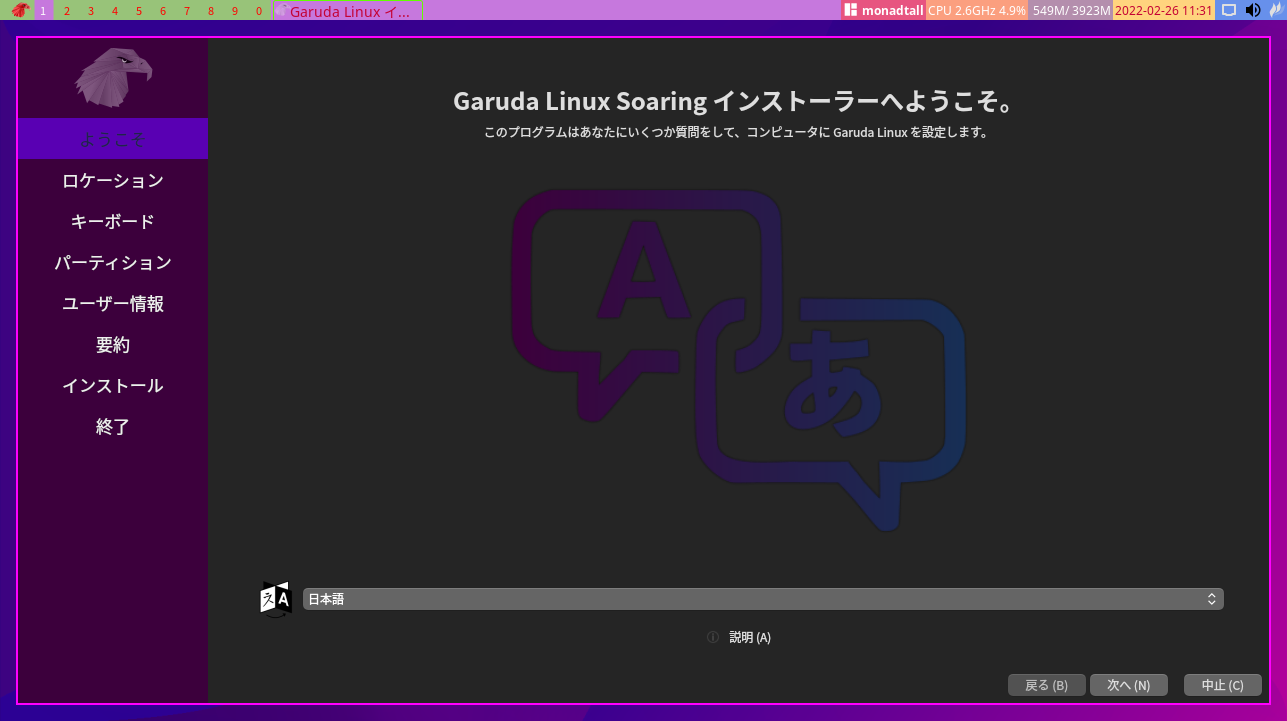Screen dimensions: 1287x721
Task: Select the ユーザー情報 step in sidebar
Action: [113, 303]
